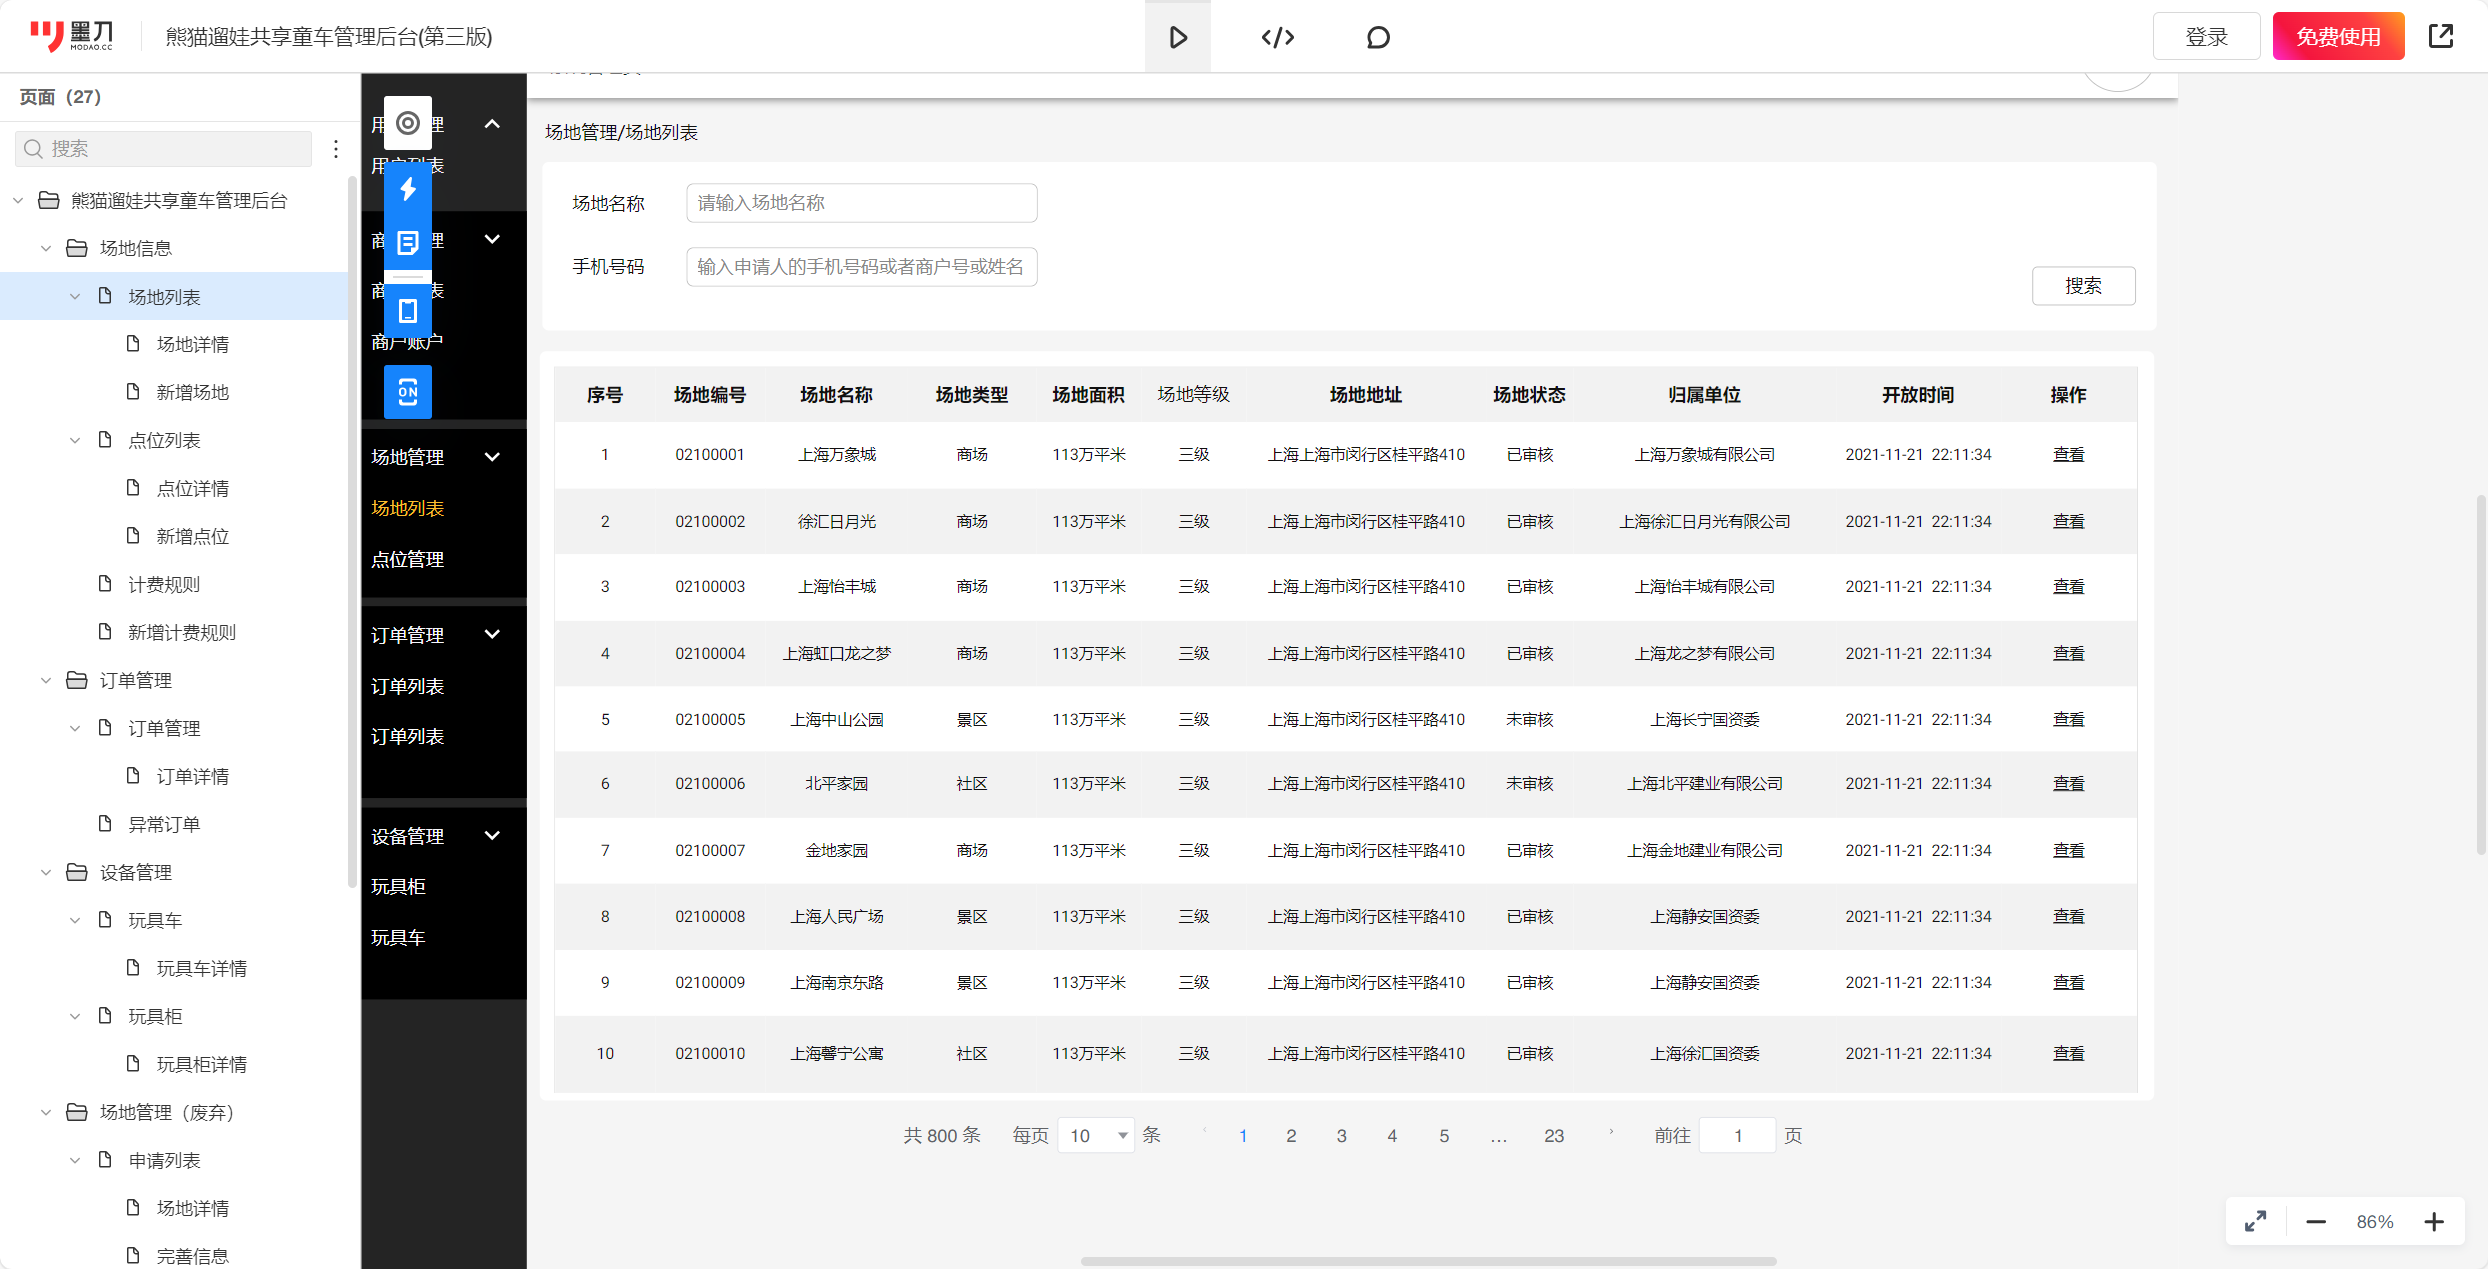Open 场地详情 page under 场地列表
This screenshot has width=2488, height=1269.
pyautogui.click(x=192, y=344)
